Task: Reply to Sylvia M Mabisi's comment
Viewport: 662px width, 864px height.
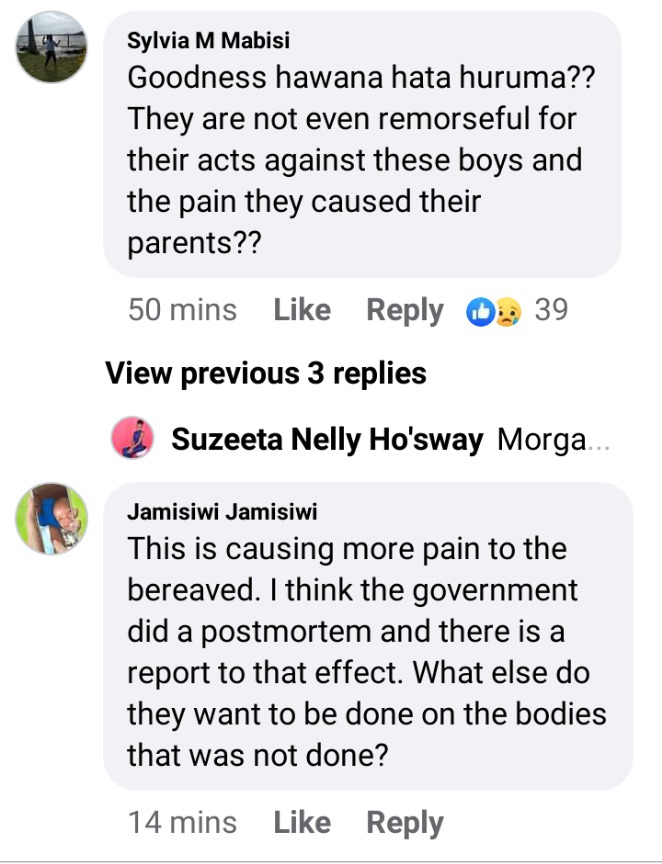Action: click(405, 311)
